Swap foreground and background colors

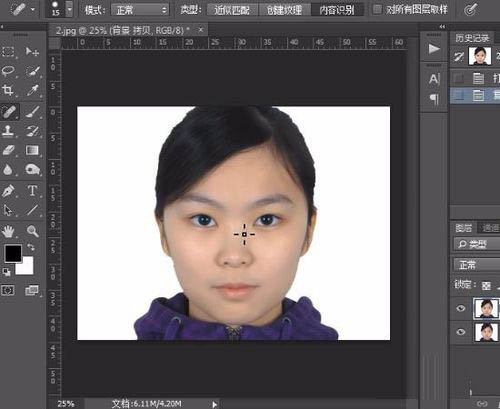tap(31, 247)
